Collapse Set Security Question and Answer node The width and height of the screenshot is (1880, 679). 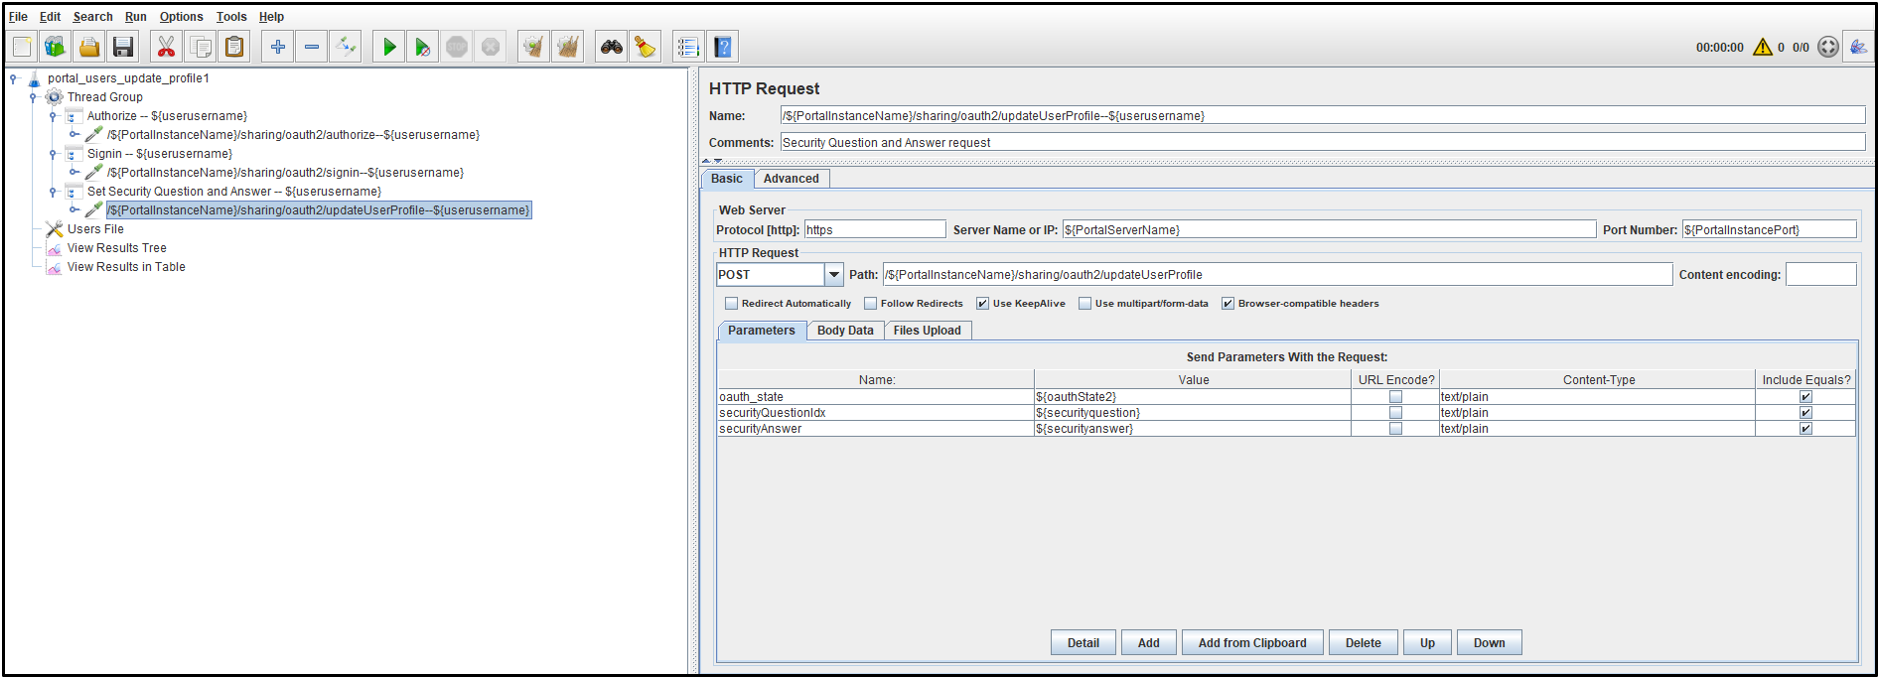pos(53,192)
